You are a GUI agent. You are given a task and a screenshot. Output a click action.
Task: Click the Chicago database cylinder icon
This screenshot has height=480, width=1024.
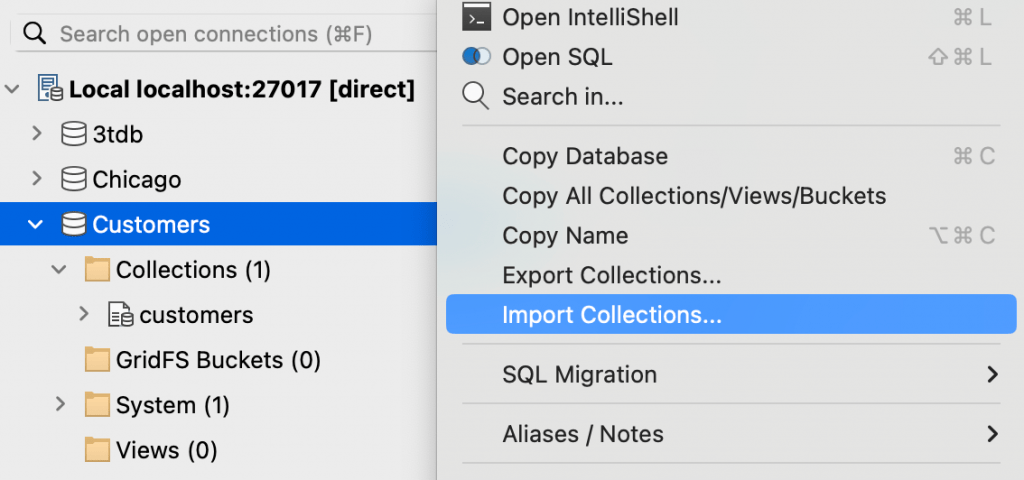[x=74, y=179]
